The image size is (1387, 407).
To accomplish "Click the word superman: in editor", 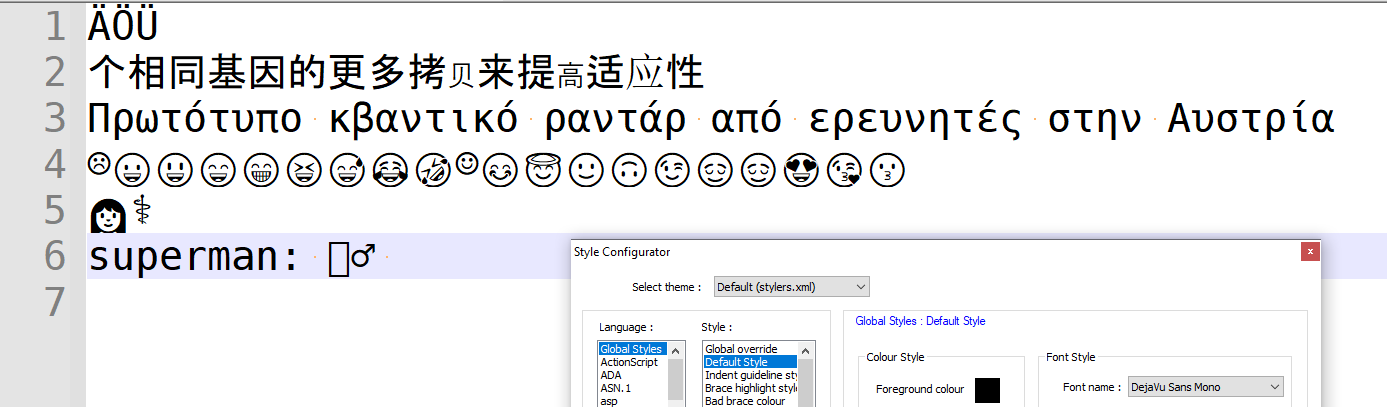I will coord(194,258).
